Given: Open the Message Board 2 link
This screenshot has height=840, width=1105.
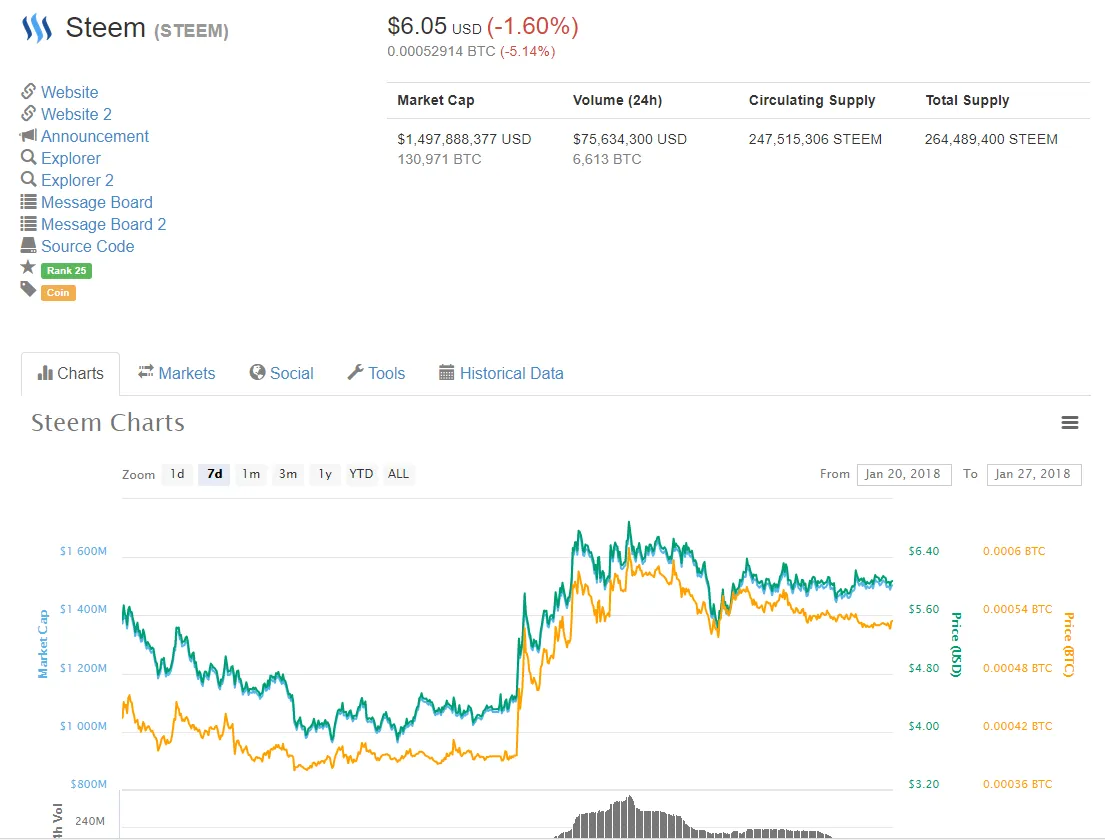Looking at the screenshot, I should 104,224.
